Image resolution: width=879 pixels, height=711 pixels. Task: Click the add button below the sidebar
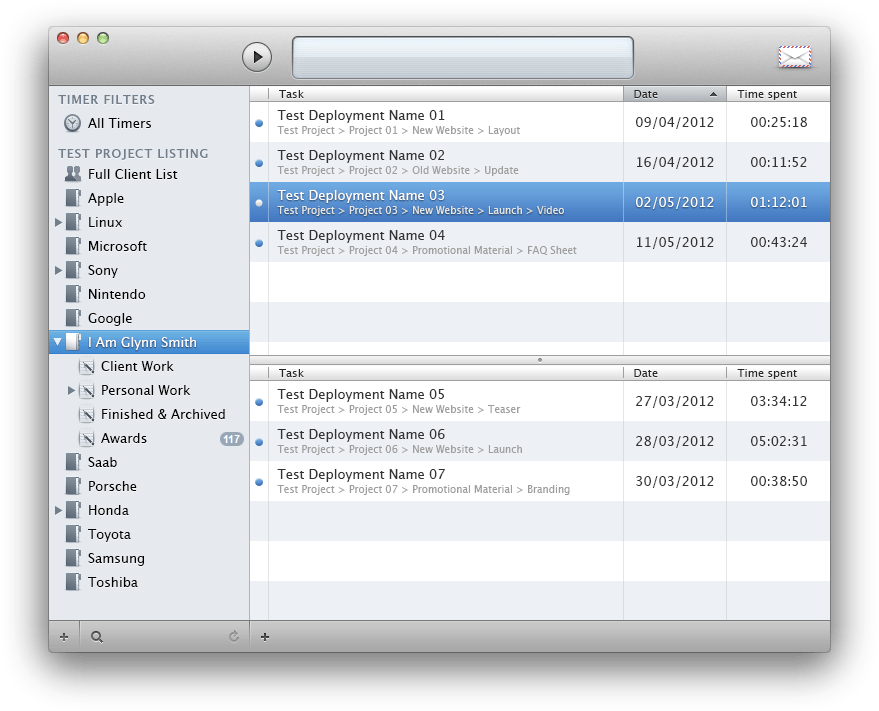click(x=64, y=636)
